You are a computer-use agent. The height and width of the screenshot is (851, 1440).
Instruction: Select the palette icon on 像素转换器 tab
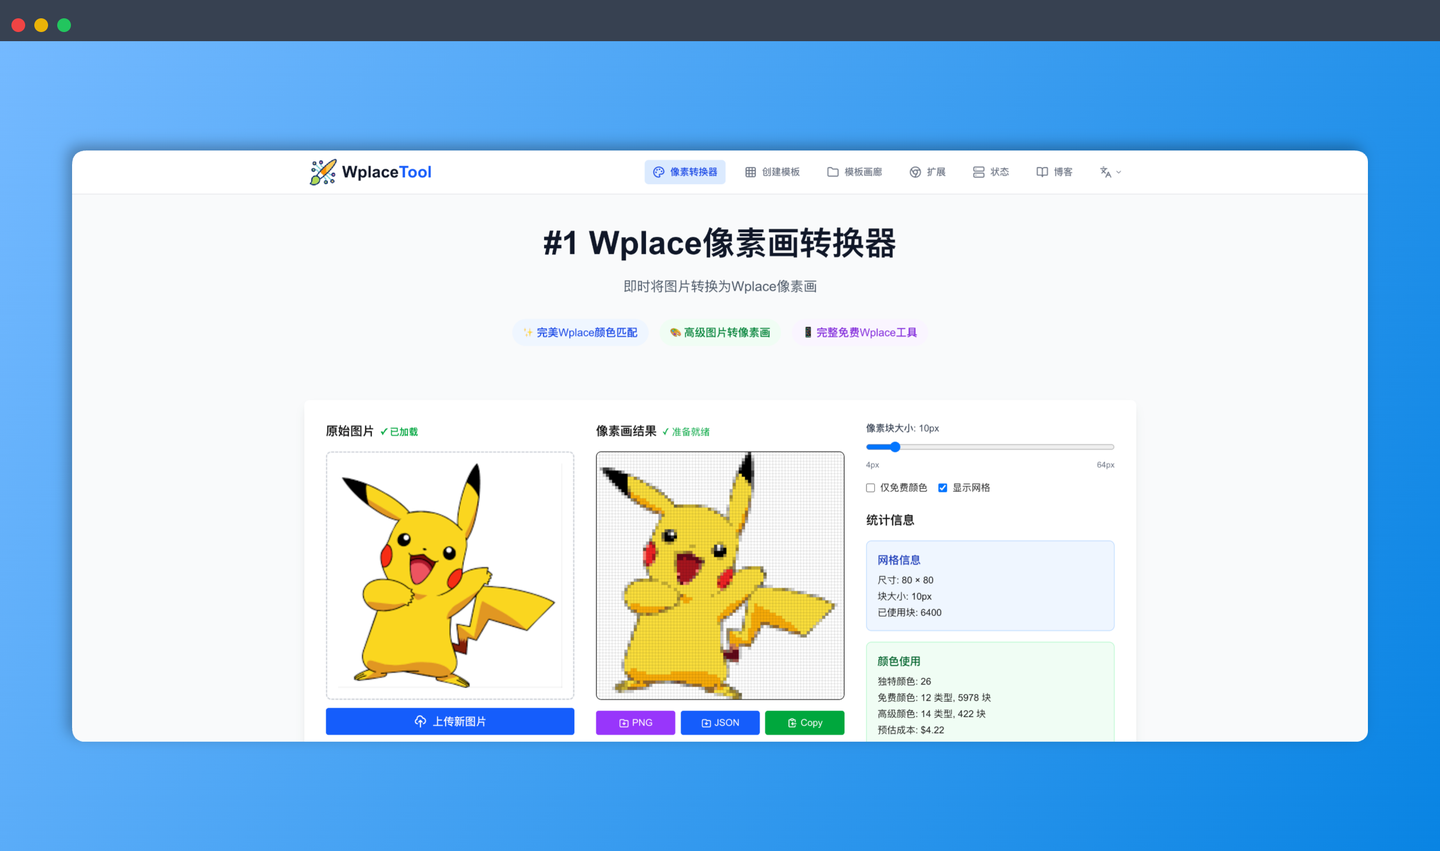[659, 171]
